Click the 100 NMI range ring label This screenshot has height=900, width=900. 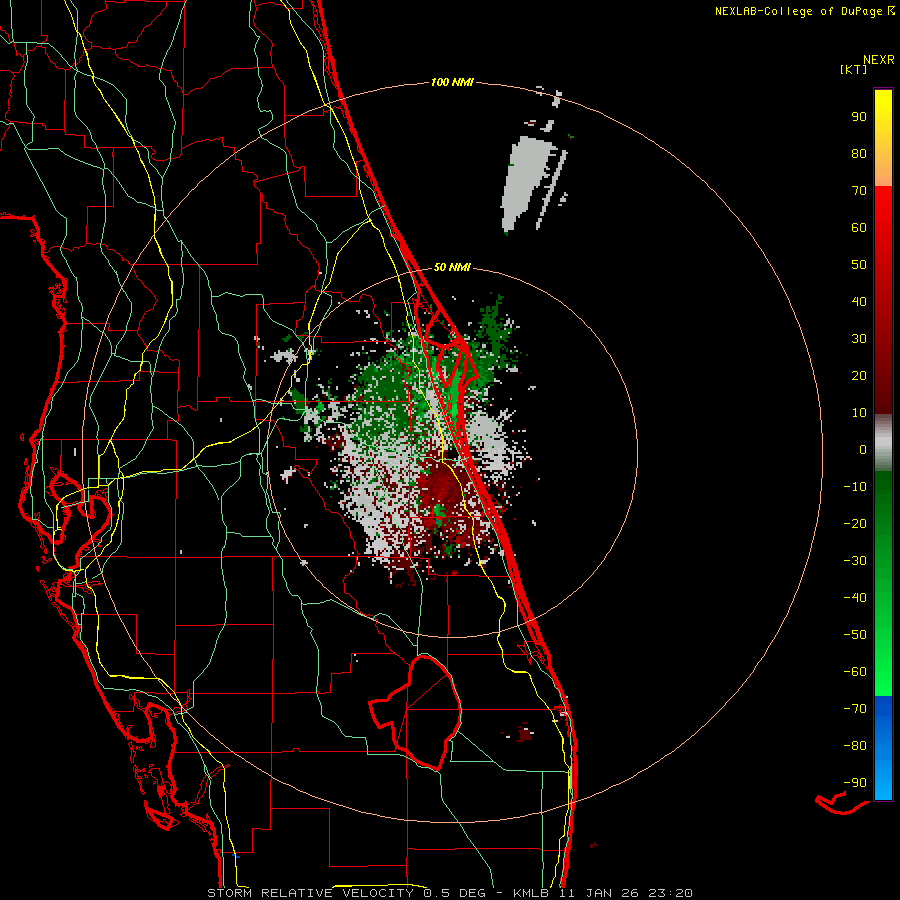tap(452, 83)
